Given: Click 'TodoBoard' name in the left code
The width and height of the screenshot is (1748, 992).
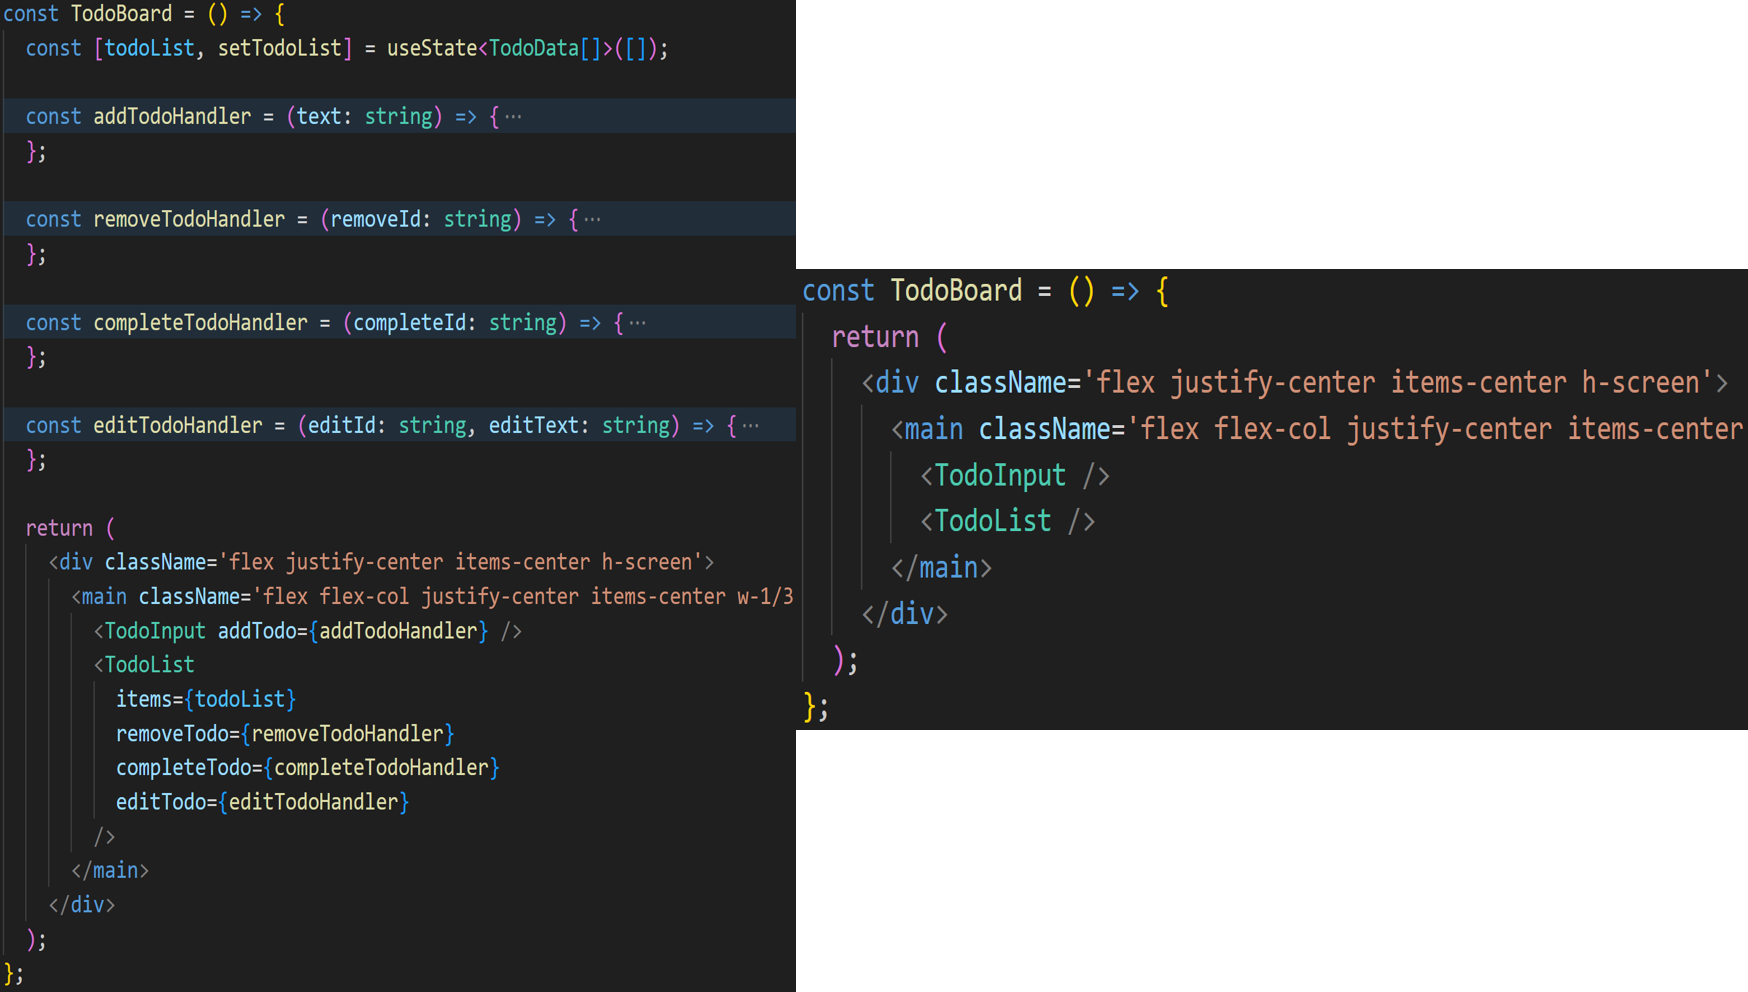Looking at the screenshot, I should (x=121, y=14).
